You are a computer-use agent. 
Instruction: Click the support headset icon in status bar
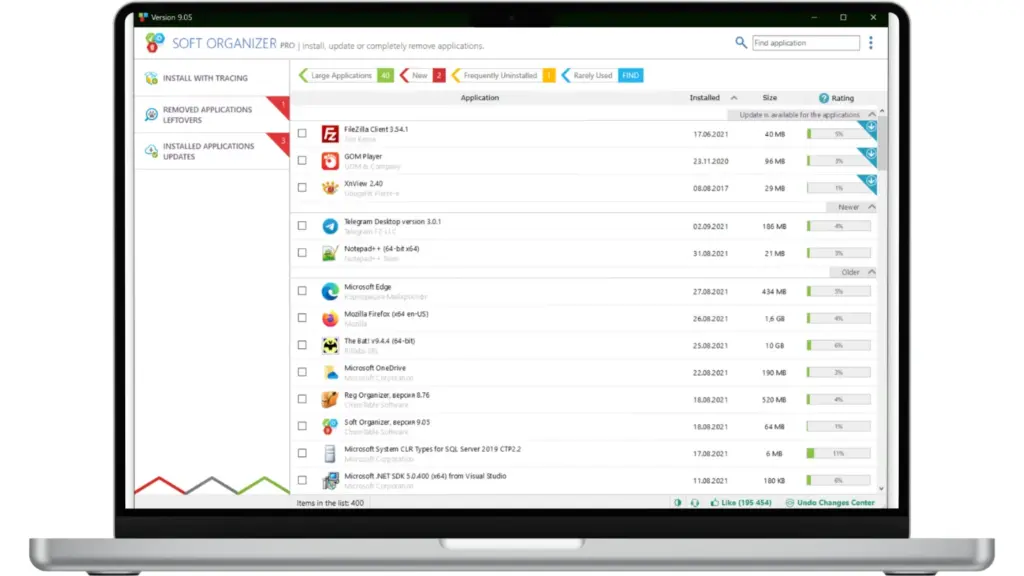click(695, 503)
